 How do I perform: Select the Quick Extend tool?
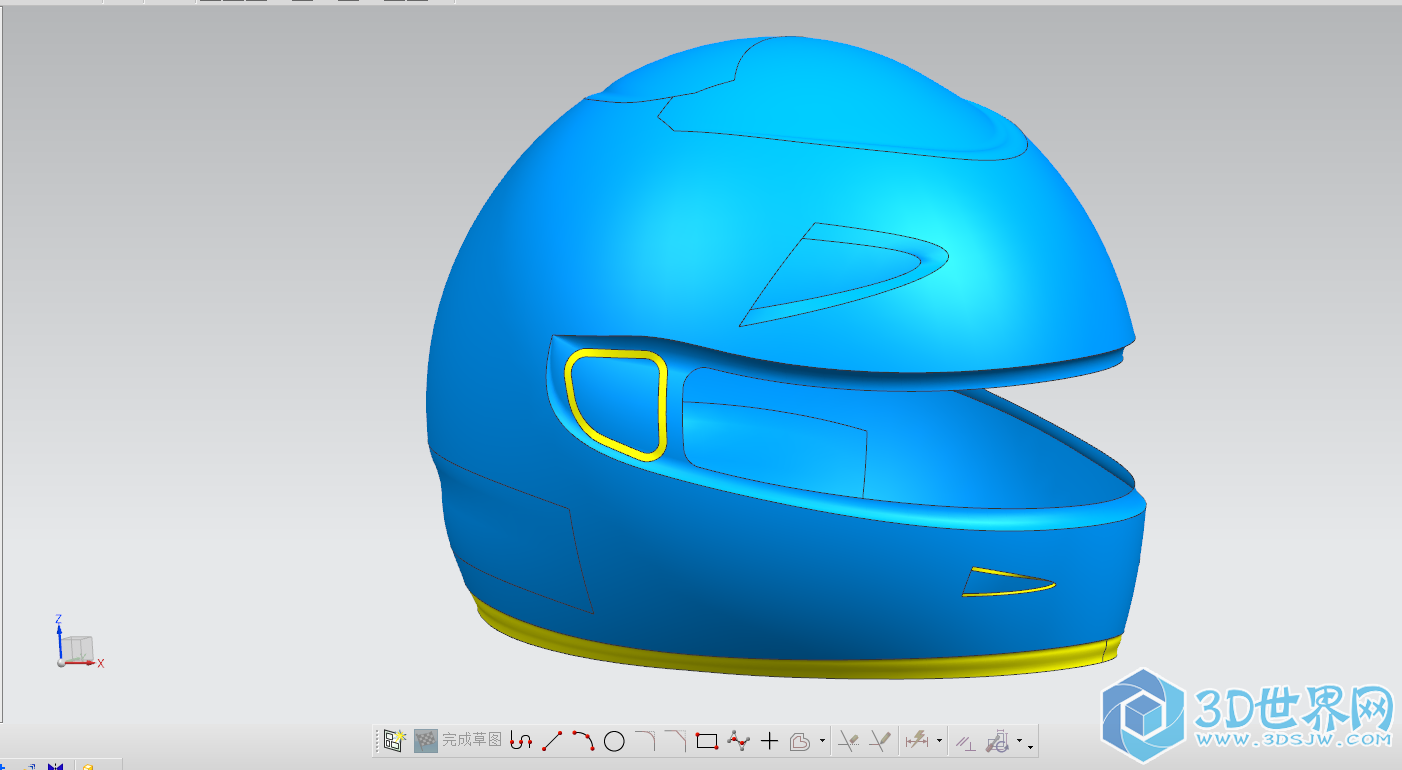coord(880,741)
